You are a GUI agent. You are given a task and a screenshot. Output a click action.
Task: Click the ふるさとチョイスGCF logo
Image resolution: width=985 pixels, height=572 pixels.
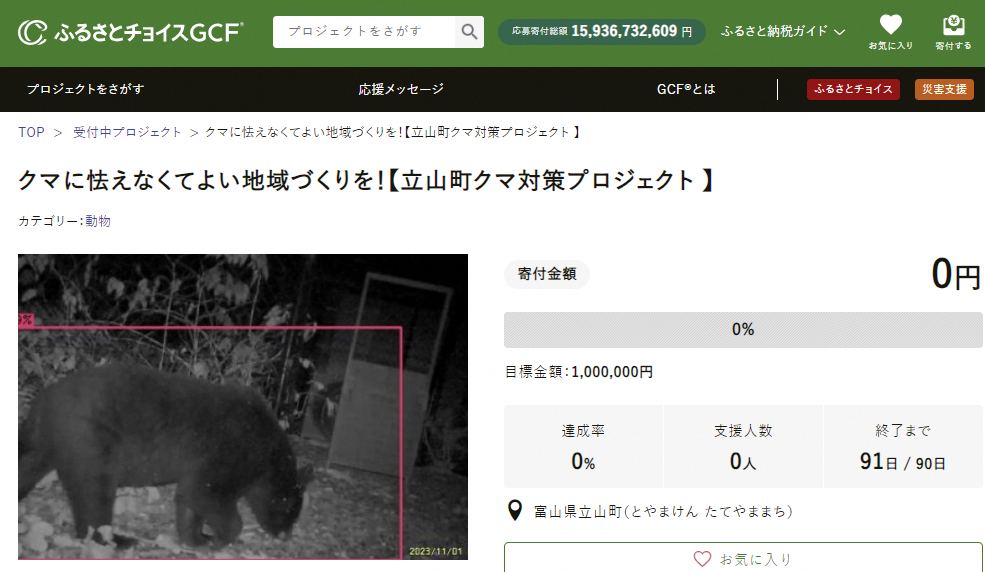(131, 32)
